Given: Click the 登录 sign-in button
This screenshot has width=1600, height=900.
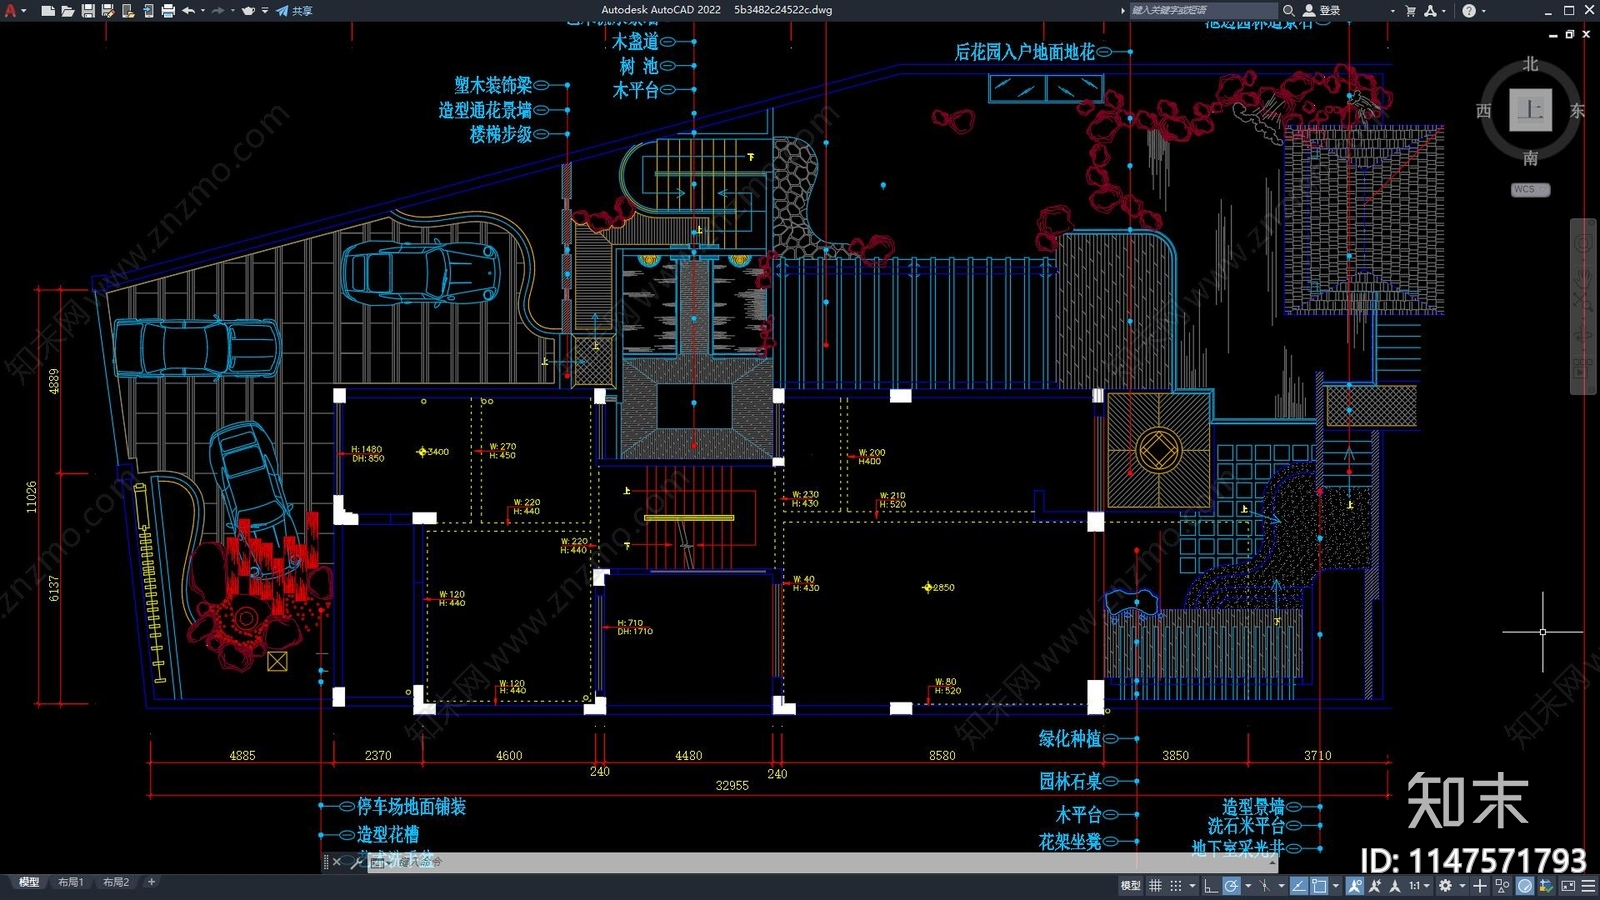Looking at the screenshot, I should pyautogui.click(x=1322, y=10).
